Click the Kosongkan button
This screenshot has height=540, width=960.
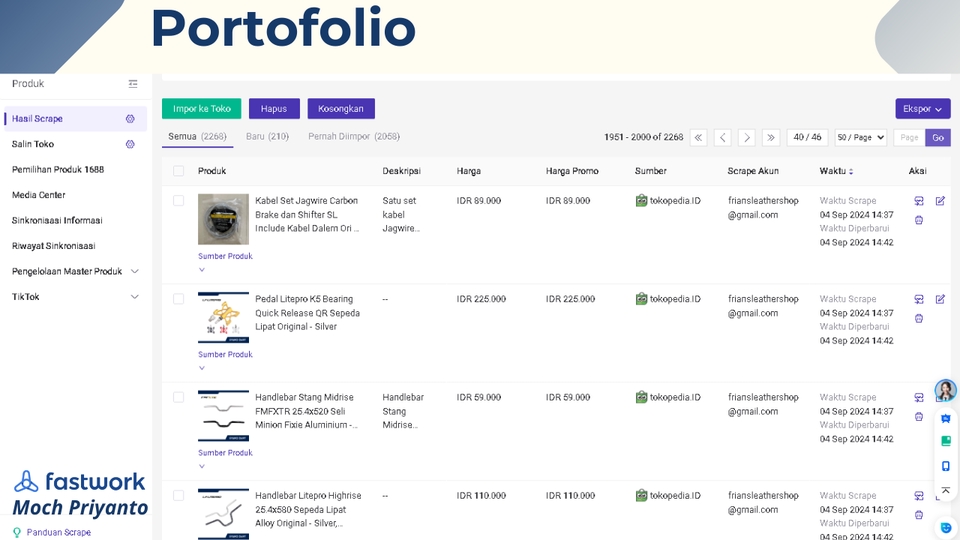(x=341, y=108)
